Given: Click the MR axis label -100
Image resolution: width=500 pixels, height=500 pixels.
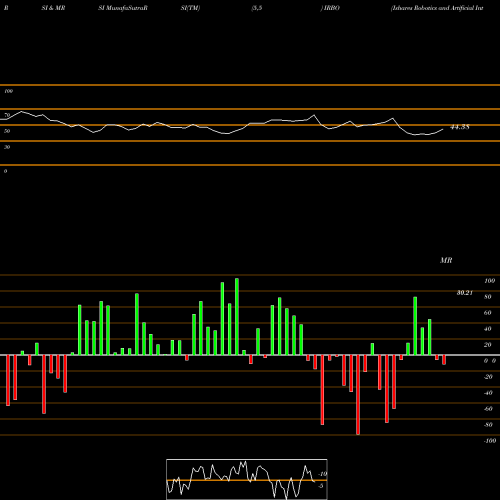Looking at the screenshot, I should (490, 441).
